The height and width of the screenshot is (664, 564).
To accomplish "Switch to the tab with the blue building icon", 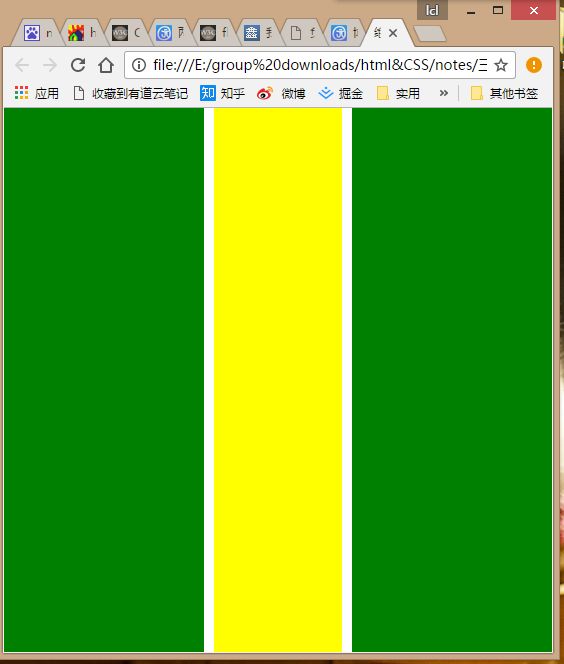I will click(x=258, y=33).
